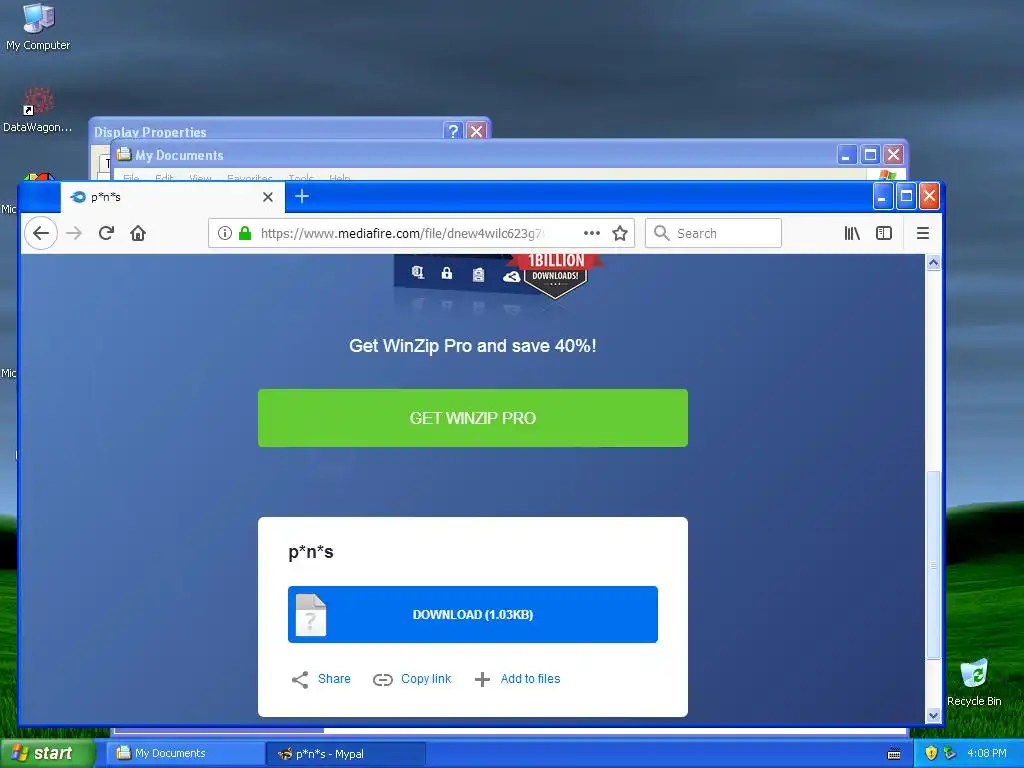Select the p*n*s browser tab

[172, 197]
